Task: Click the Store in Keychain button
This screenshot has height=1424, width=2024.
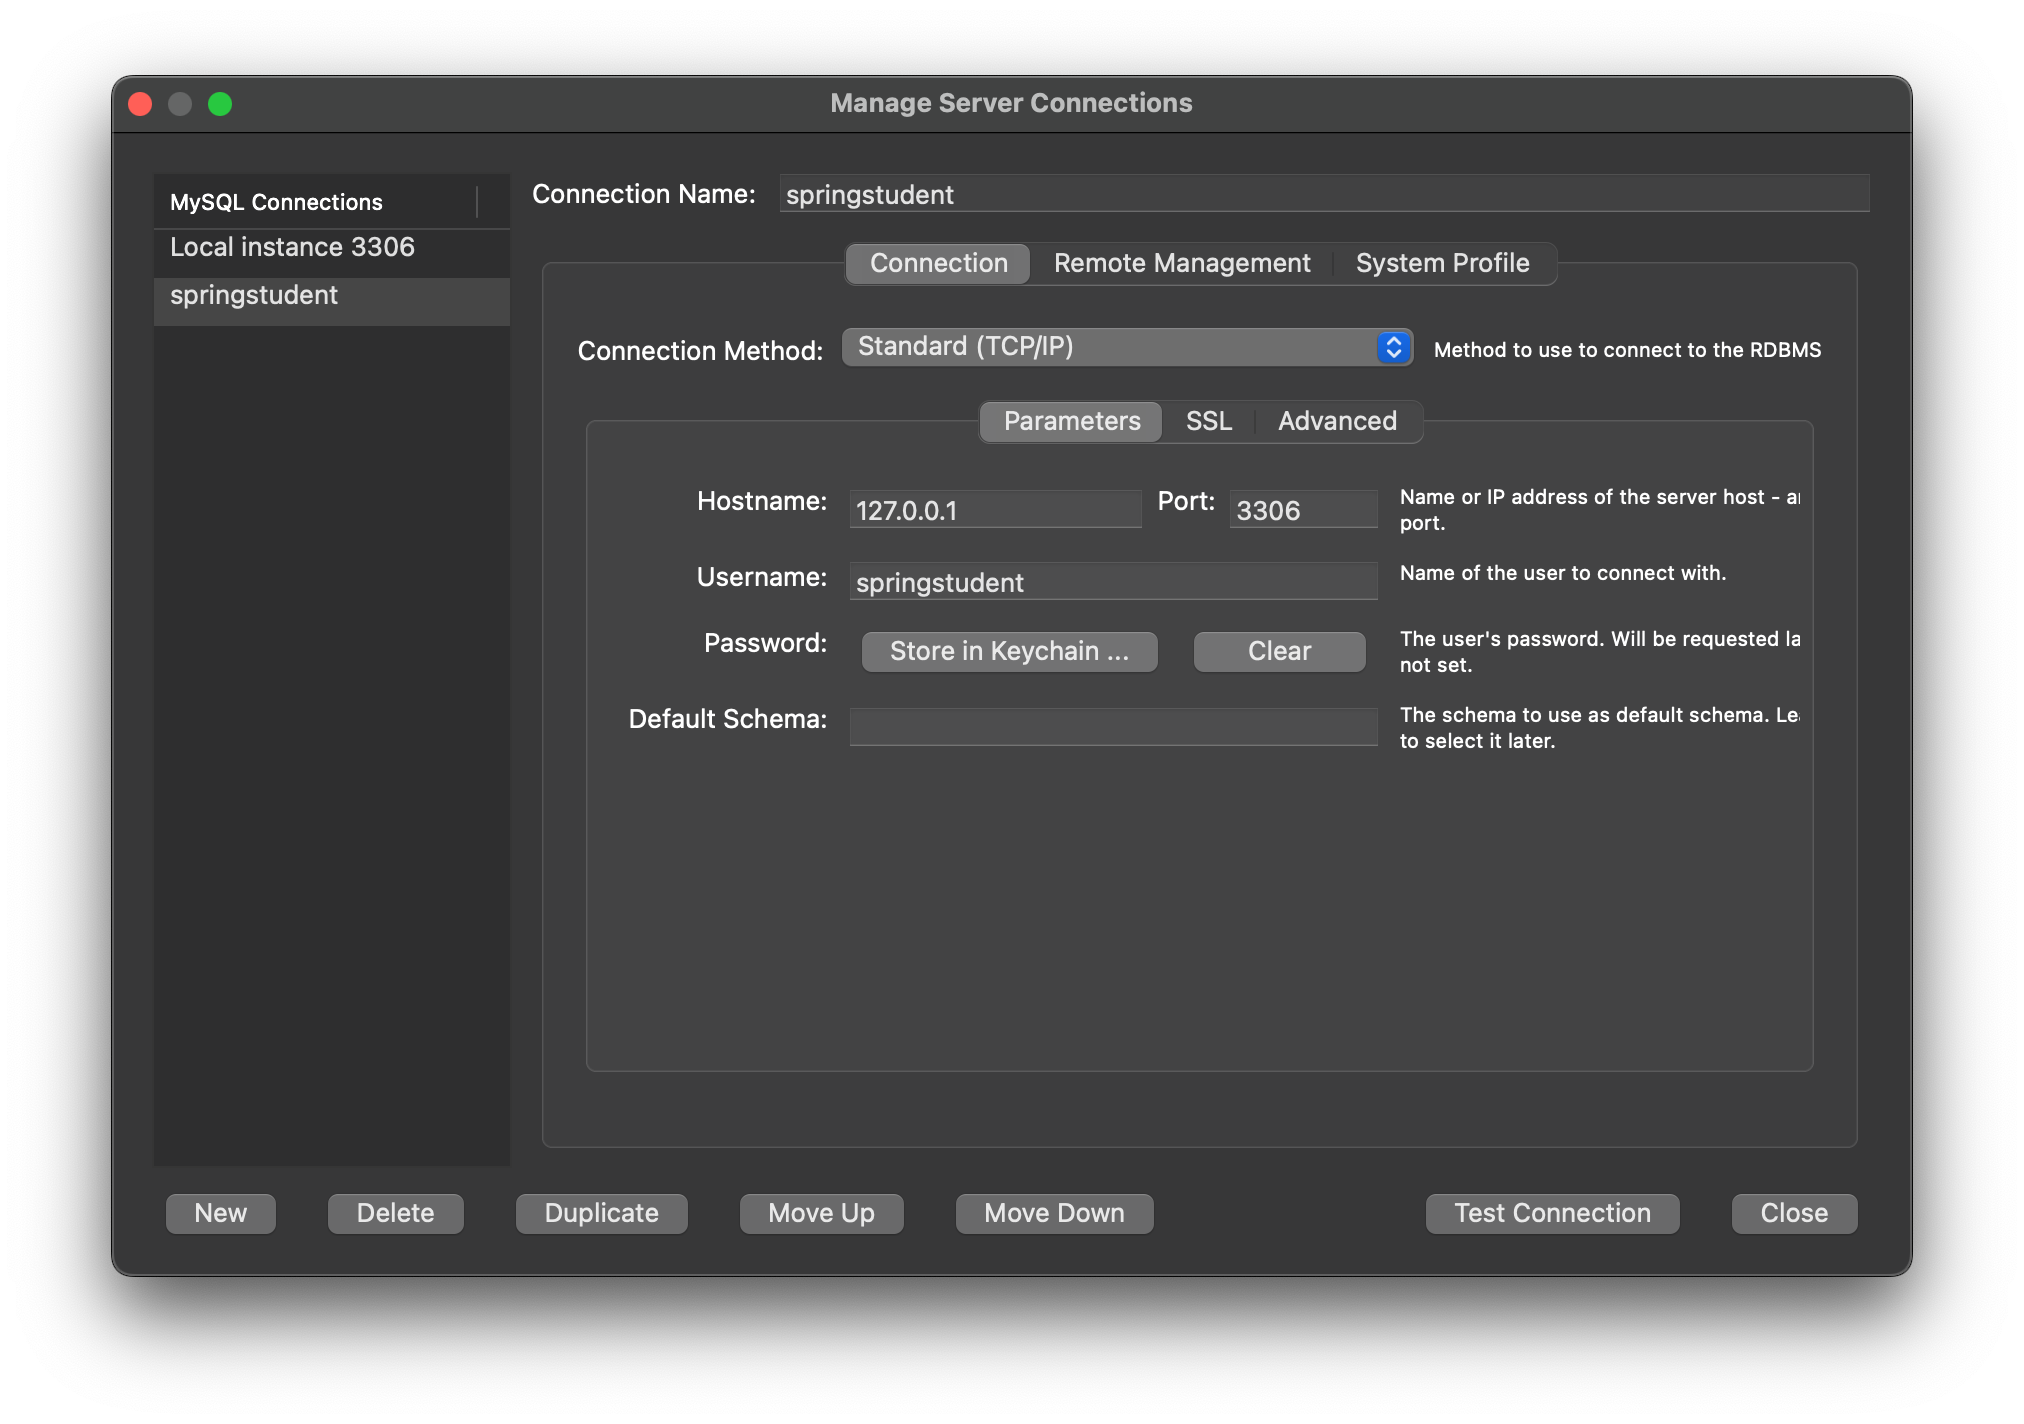Action: [1009, 651]
